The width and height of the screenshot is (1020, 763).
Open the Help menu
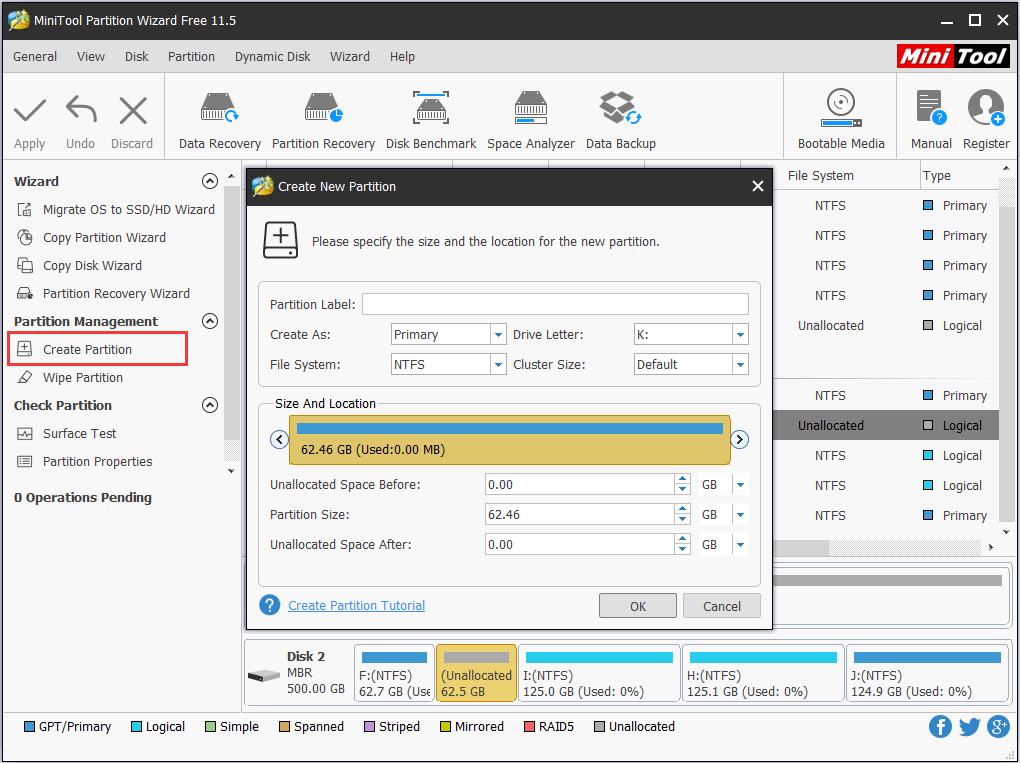[x=402, y=57]
